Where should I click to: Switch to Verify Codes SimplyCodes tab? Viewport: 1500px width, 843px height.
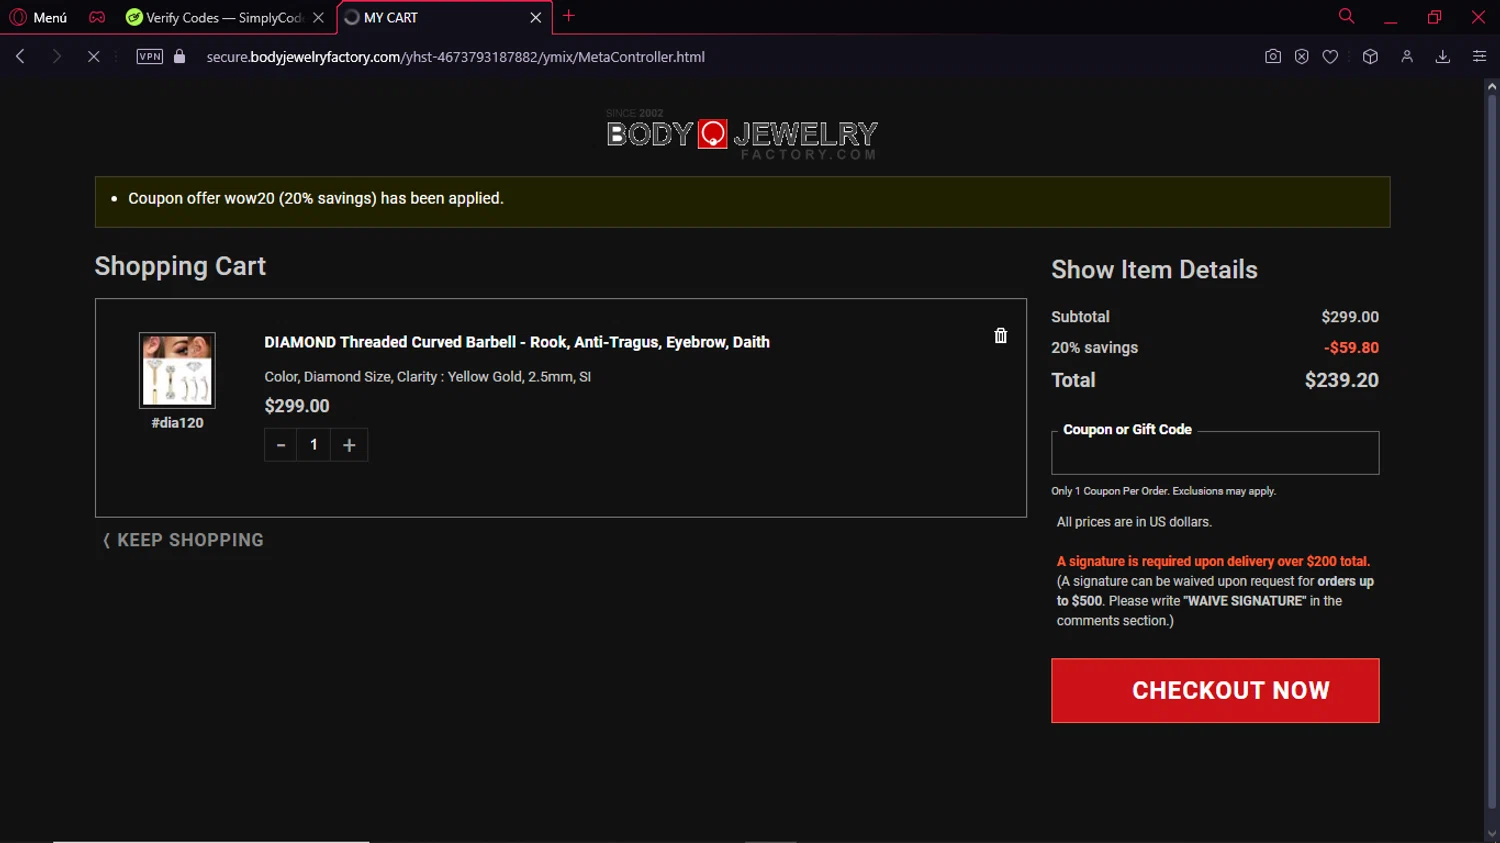[215, 17]
